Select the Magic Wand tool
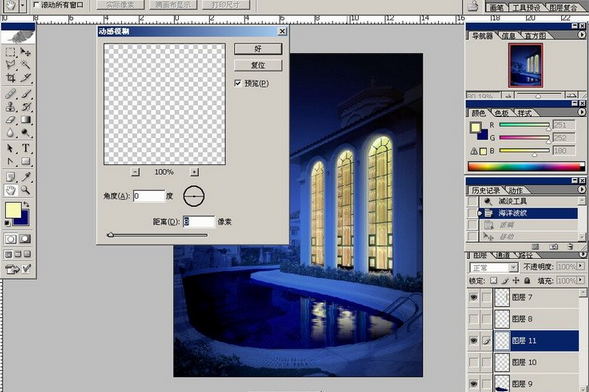This screenshot has height=392, width=589. click(25, 64)
